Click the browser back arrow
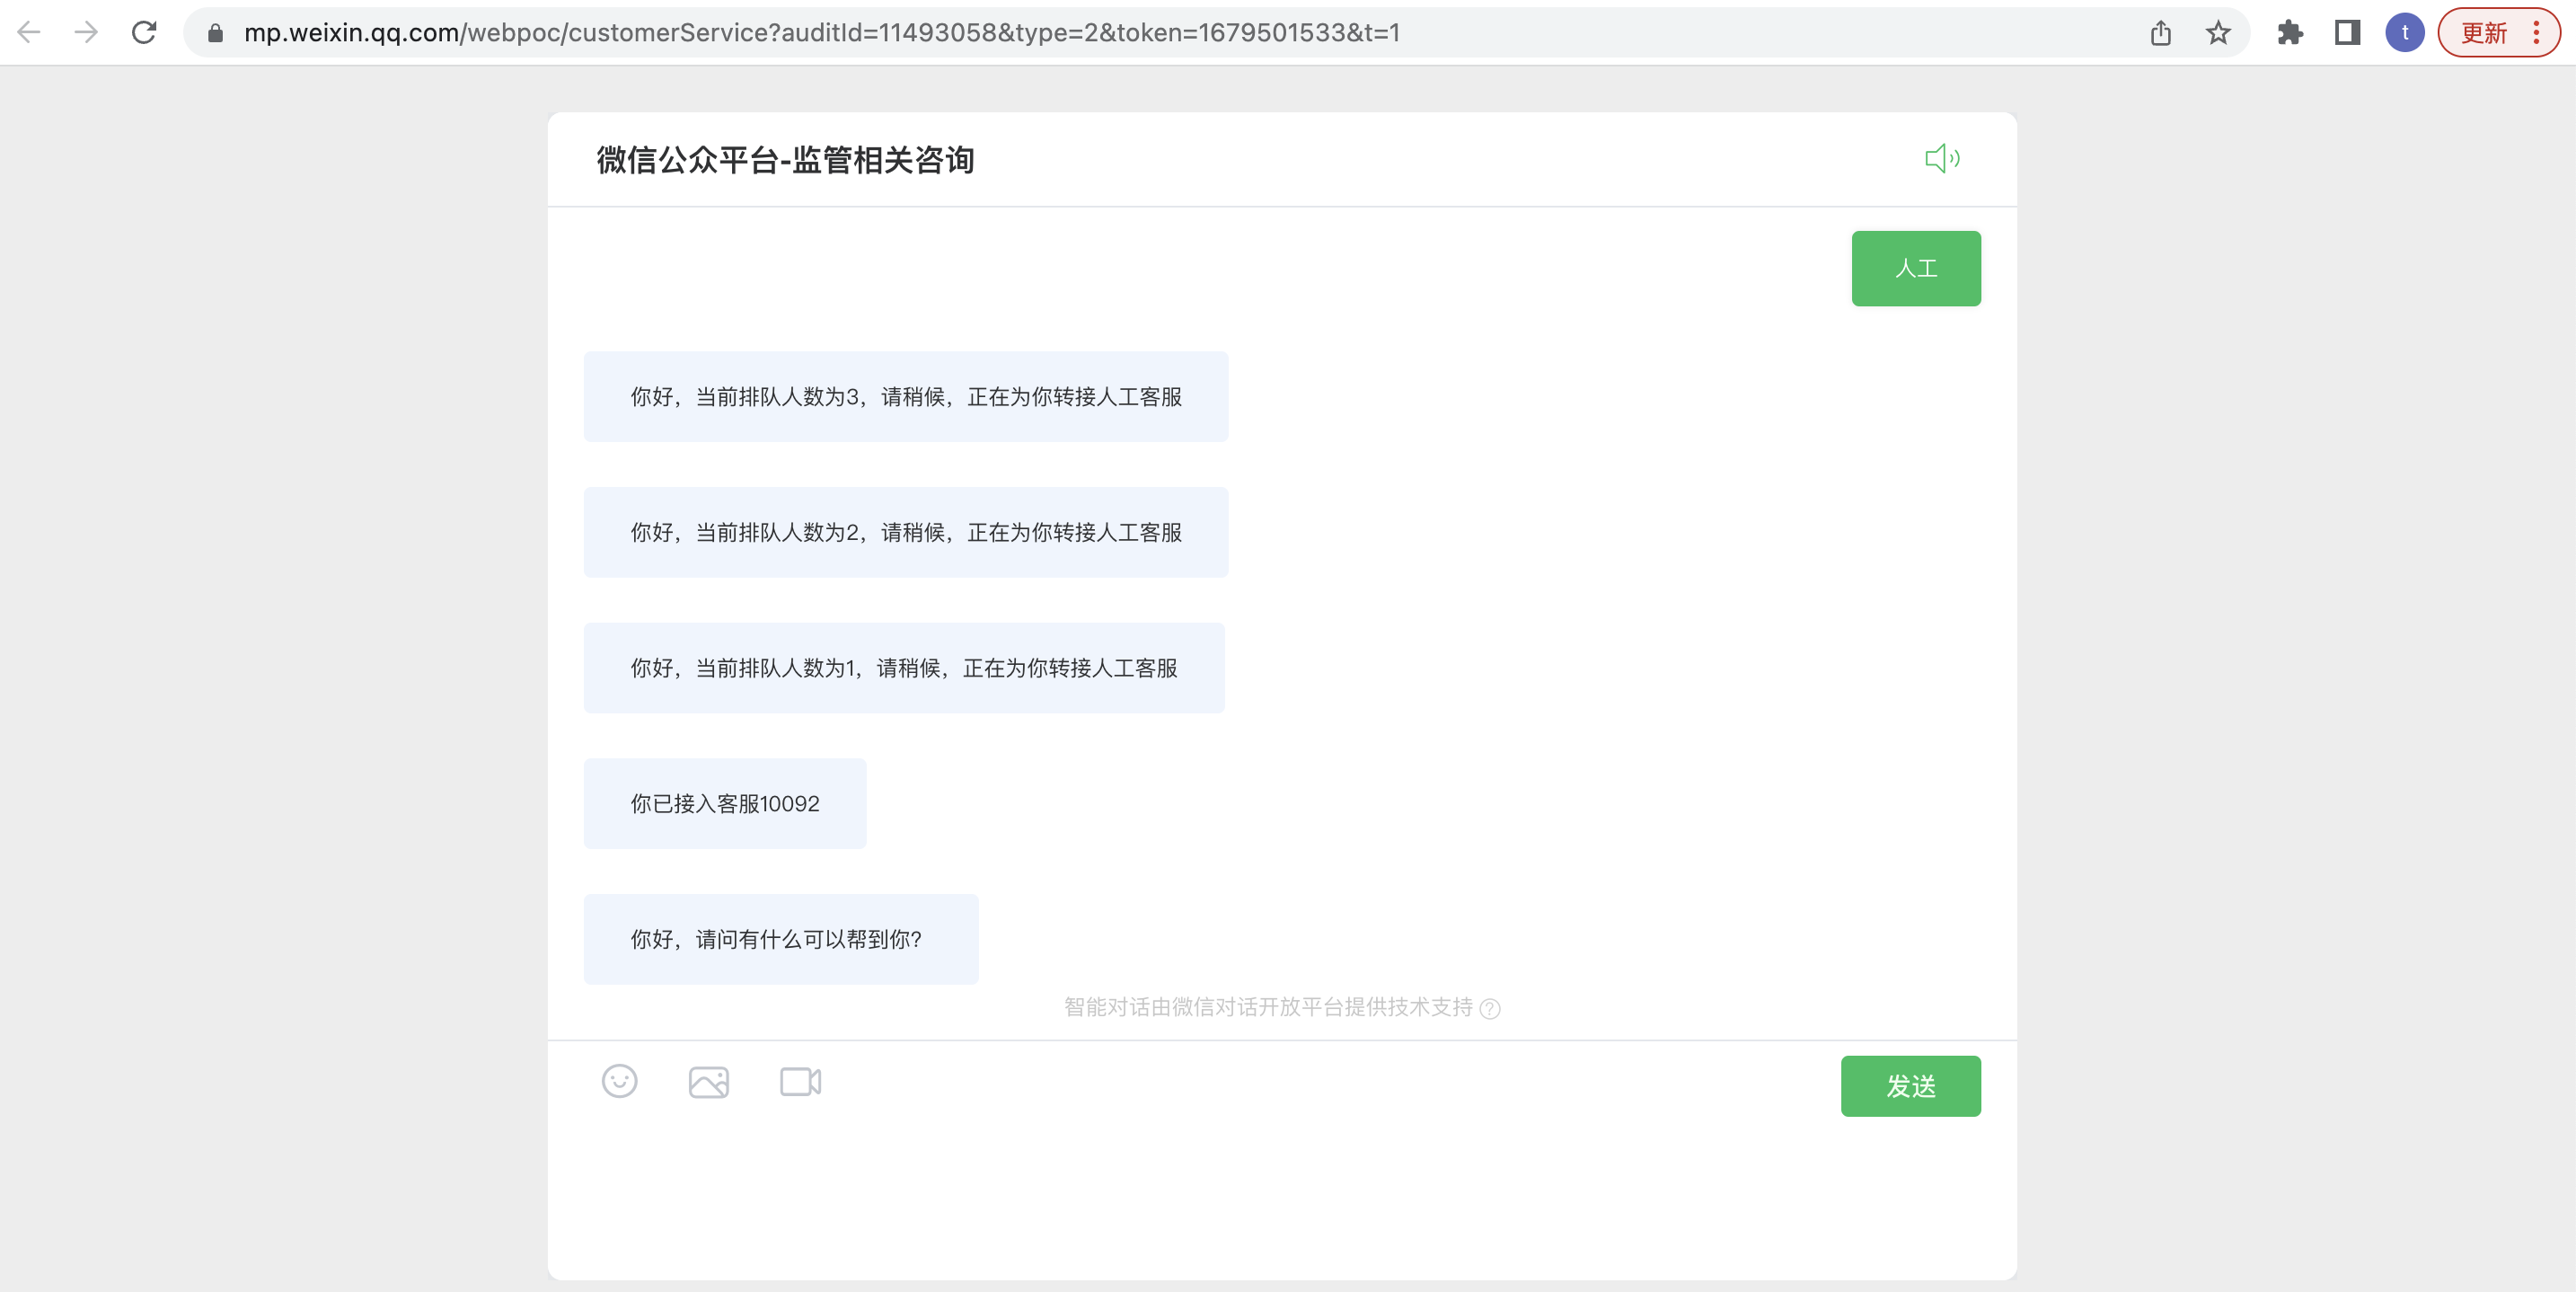Viewport: 2576px width, 1292px height. click(29, 33)
